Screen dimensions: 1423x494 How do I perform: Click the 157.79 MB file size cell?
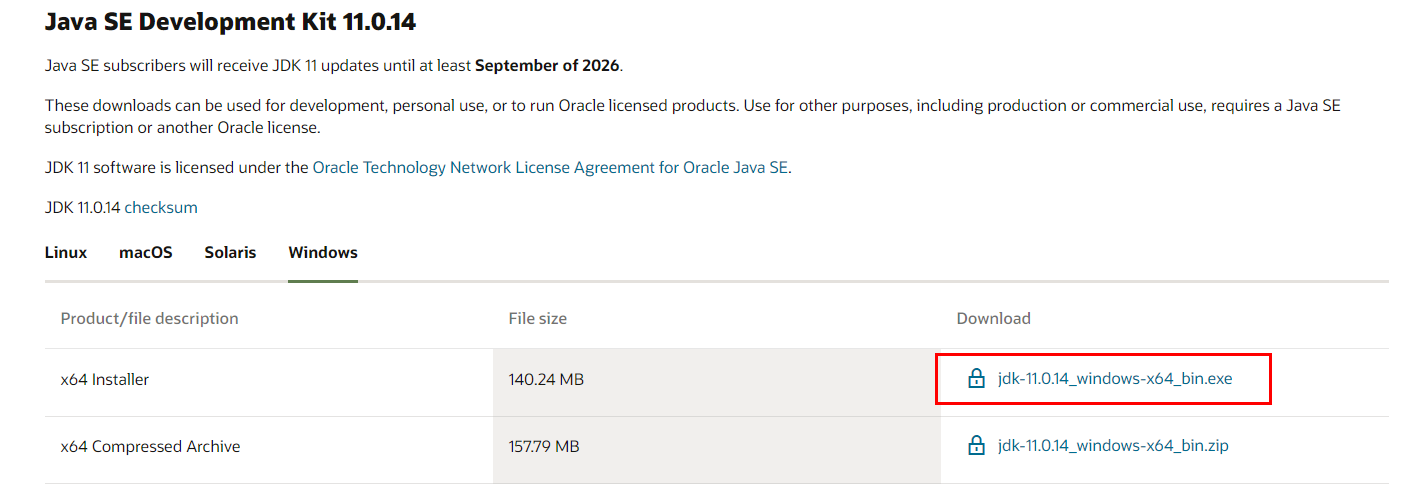pyautogui.click(x=545, y=447)
